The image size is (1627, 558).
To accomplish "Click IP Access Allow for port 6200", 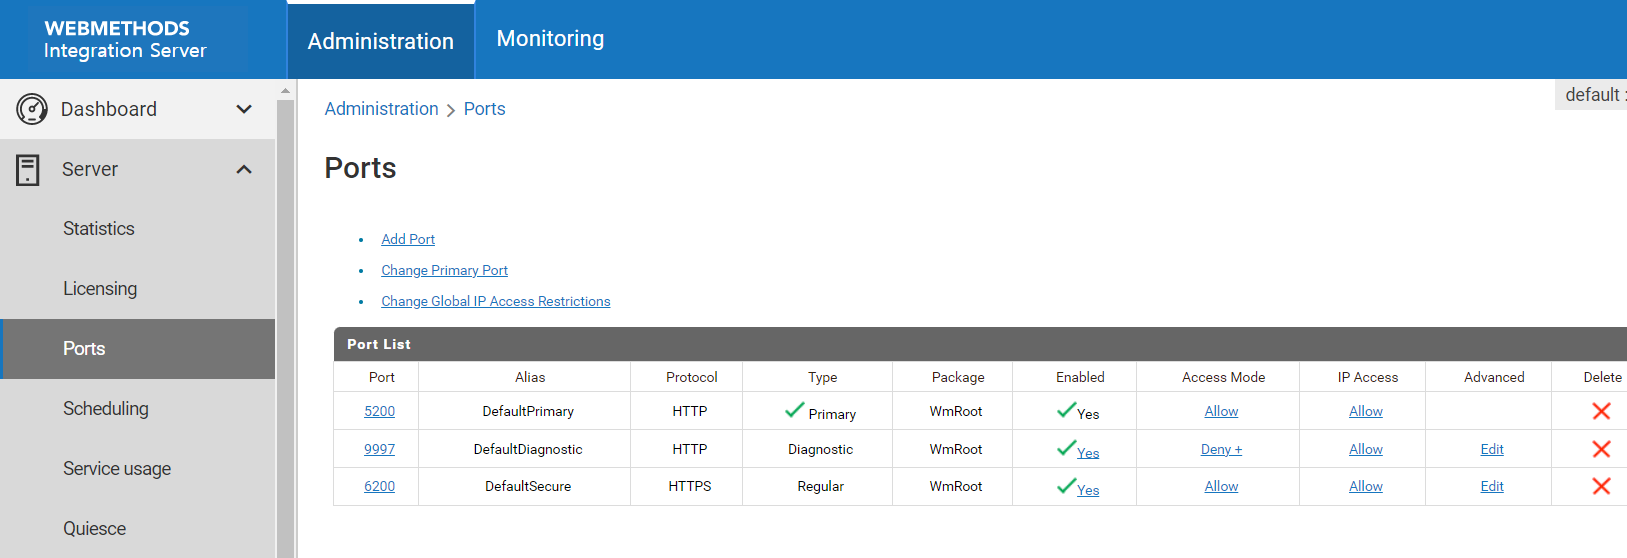I will [x=1365, y=486].
